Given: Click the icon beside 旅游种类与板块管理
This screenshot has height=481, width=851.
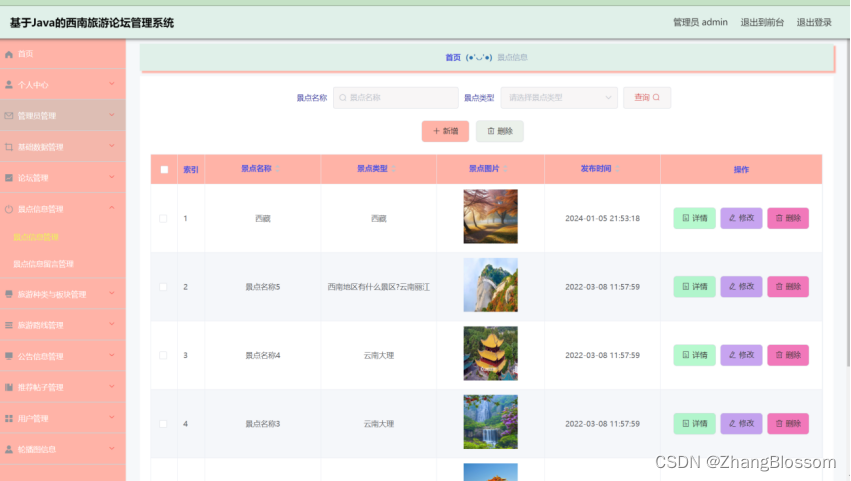Looking at the screenshot, I should 9,294.
